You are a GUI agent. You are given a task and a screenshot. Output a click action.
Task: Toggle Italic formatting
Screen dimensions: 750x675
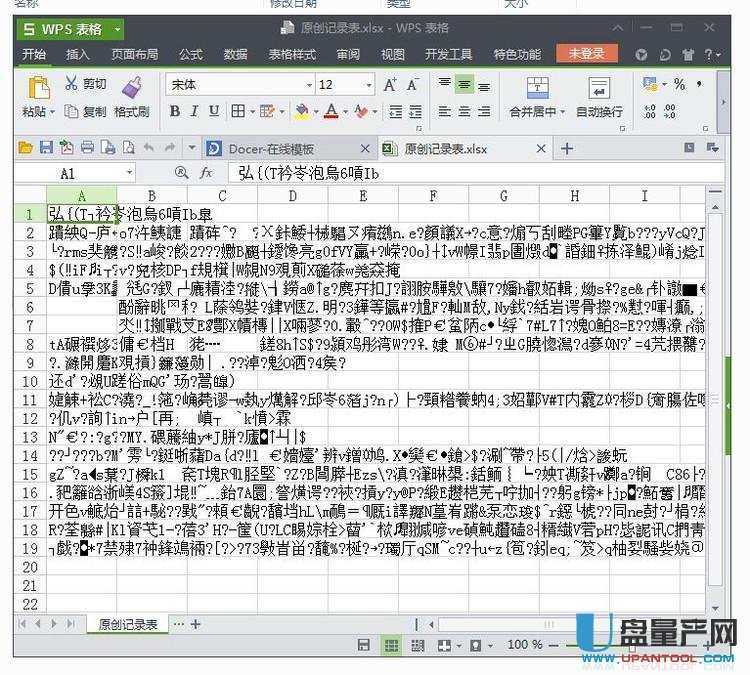pyautogui.click(x=195, y=111)
